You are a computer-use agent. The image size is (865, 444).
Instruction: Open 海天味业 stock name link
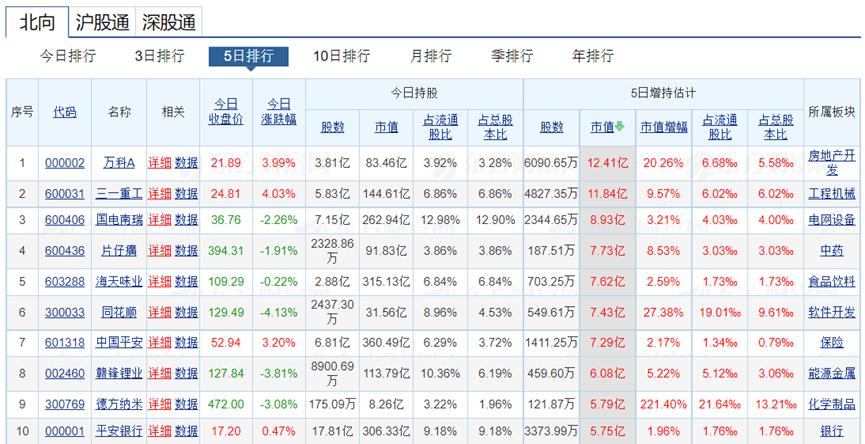click(x=119, y=281)
